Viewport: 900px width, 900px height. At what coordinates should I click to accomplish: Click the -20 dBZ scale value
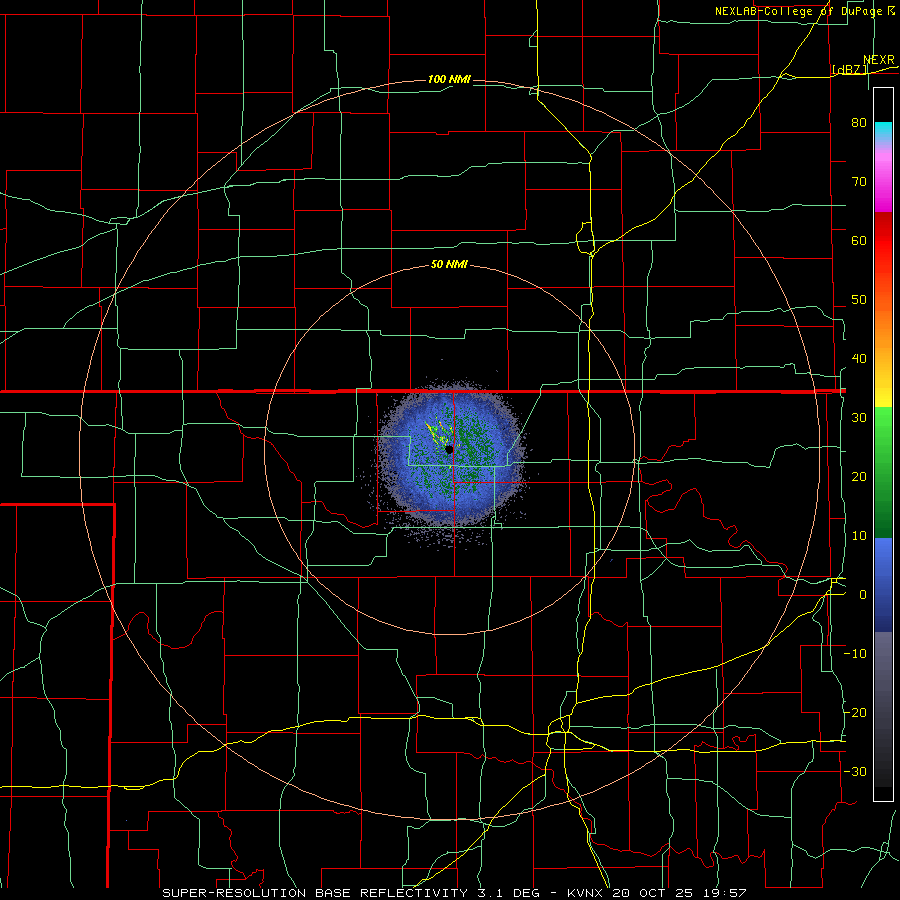(855, 713)
